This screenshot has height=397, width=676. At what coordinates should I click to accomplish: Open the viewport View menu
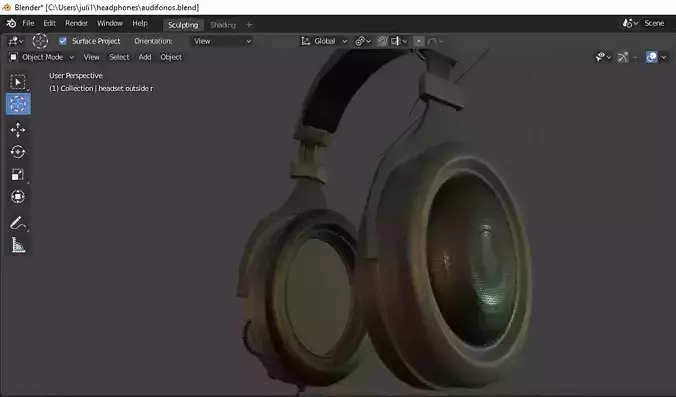91,57
